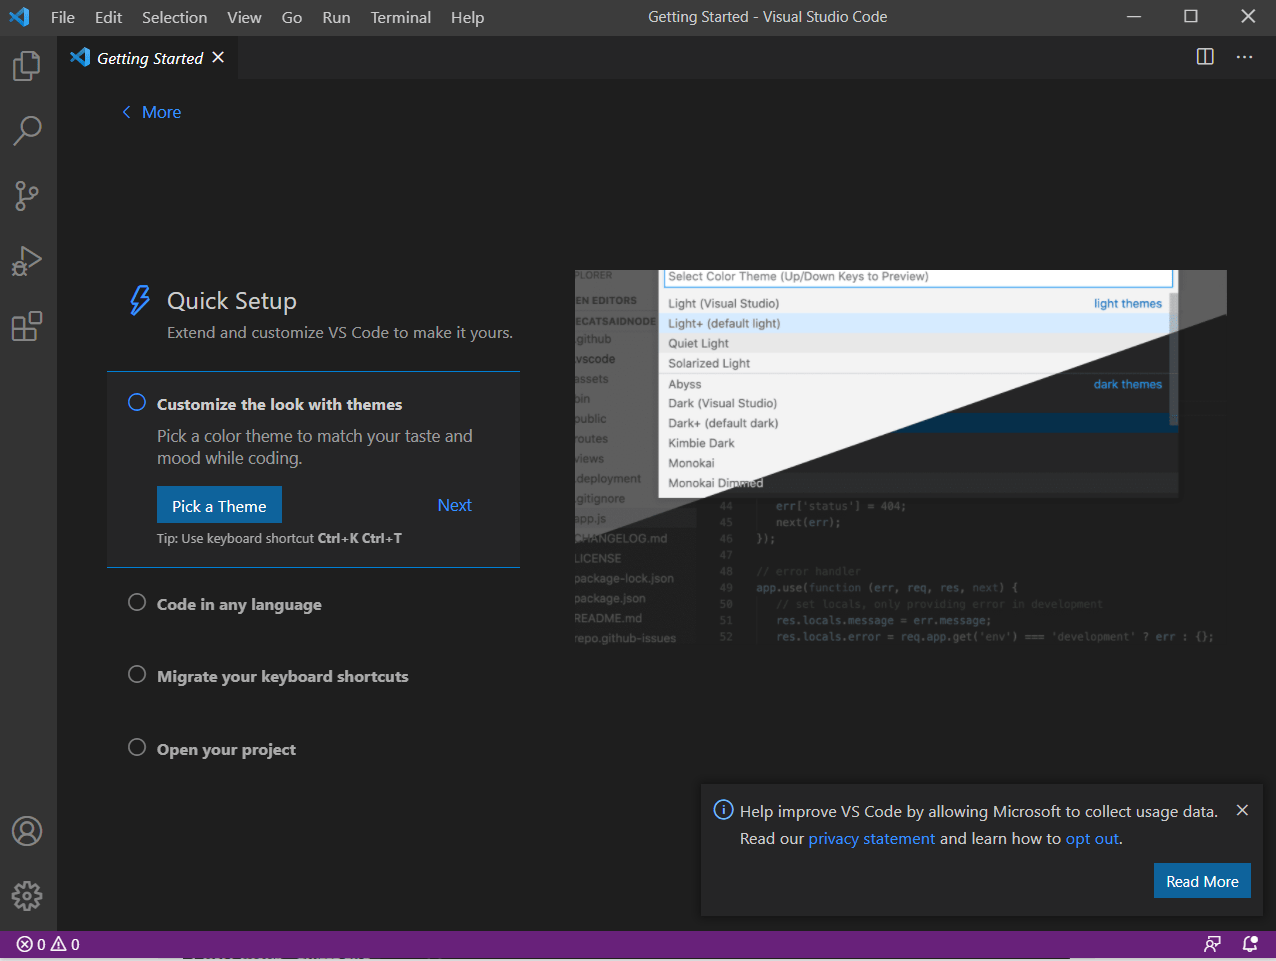This screenshot has height=961, width=1276.
Task: Click the Pick a Theme button
Action: tap(219, 505)
